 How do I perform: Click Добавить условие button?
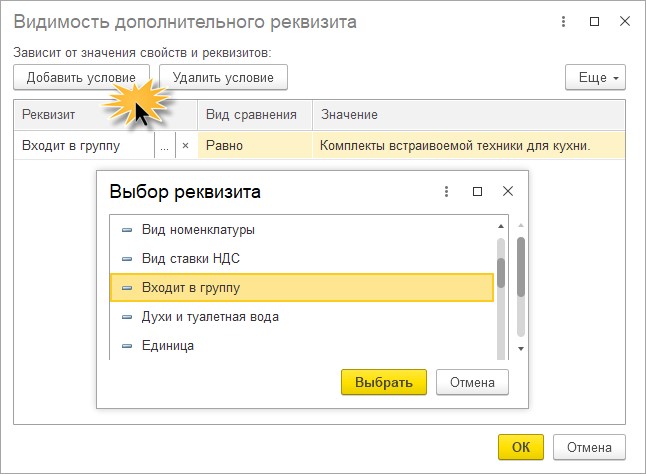pos(82,77)
